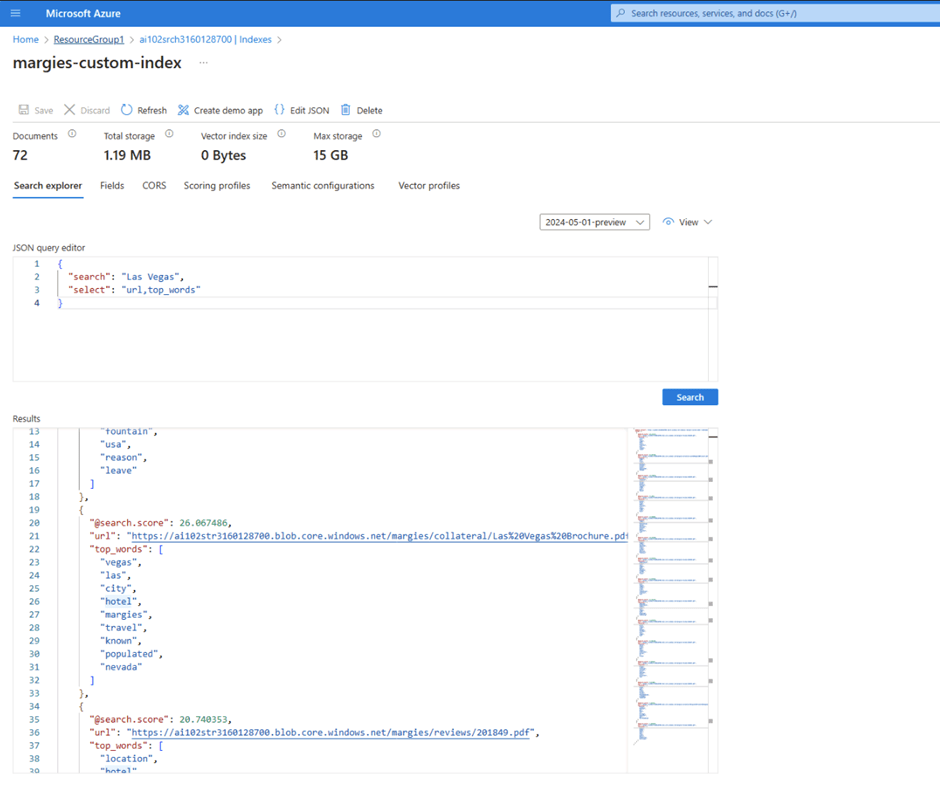
Task: Select the Semantic configurations tab
Action: [323, 186]
